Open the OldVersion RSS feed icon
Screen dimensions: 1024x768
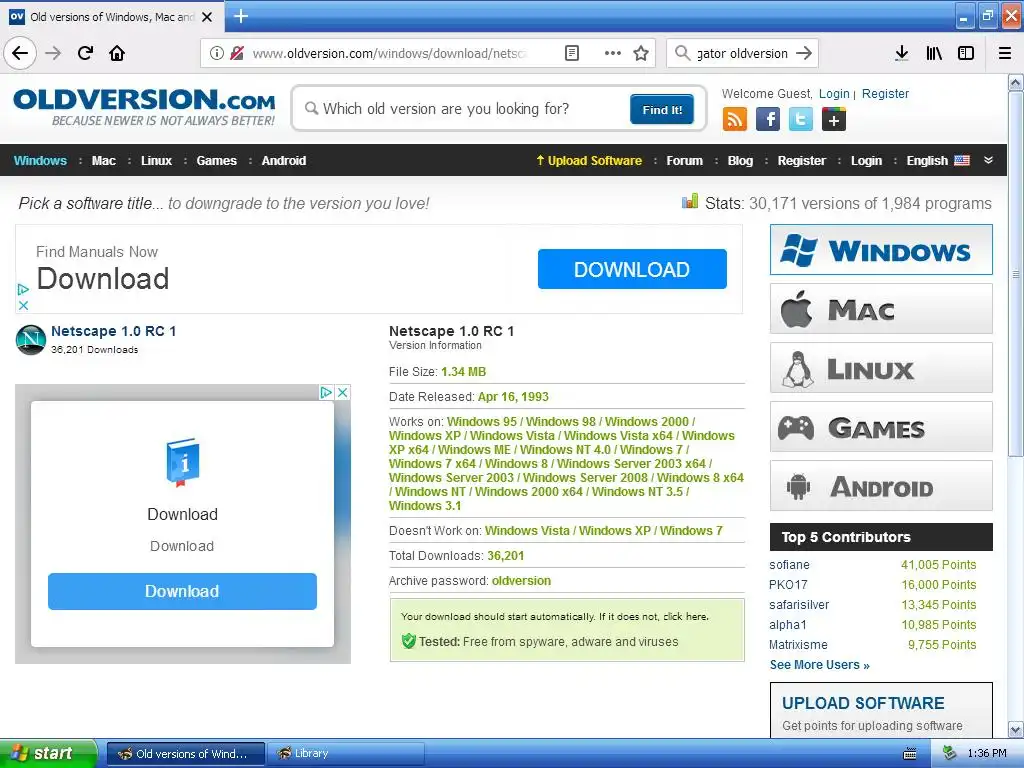coord(735,120)
